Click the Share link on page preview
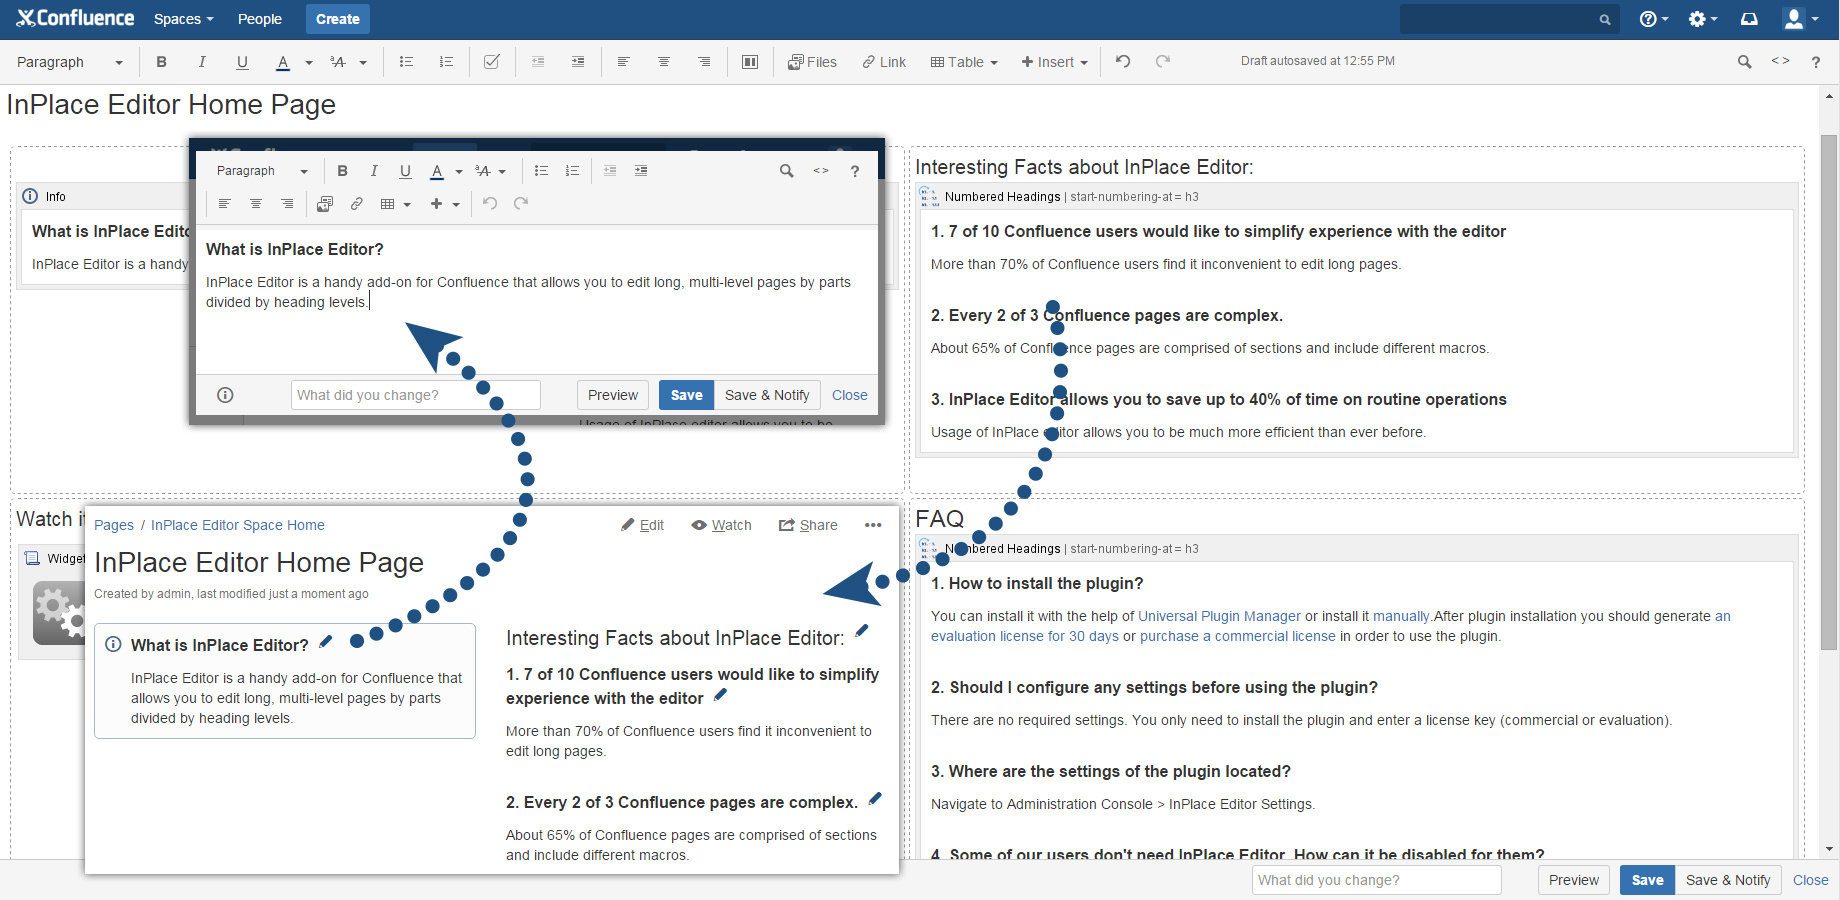Viewport: 1840px width, 900px height. pos(808,525)
